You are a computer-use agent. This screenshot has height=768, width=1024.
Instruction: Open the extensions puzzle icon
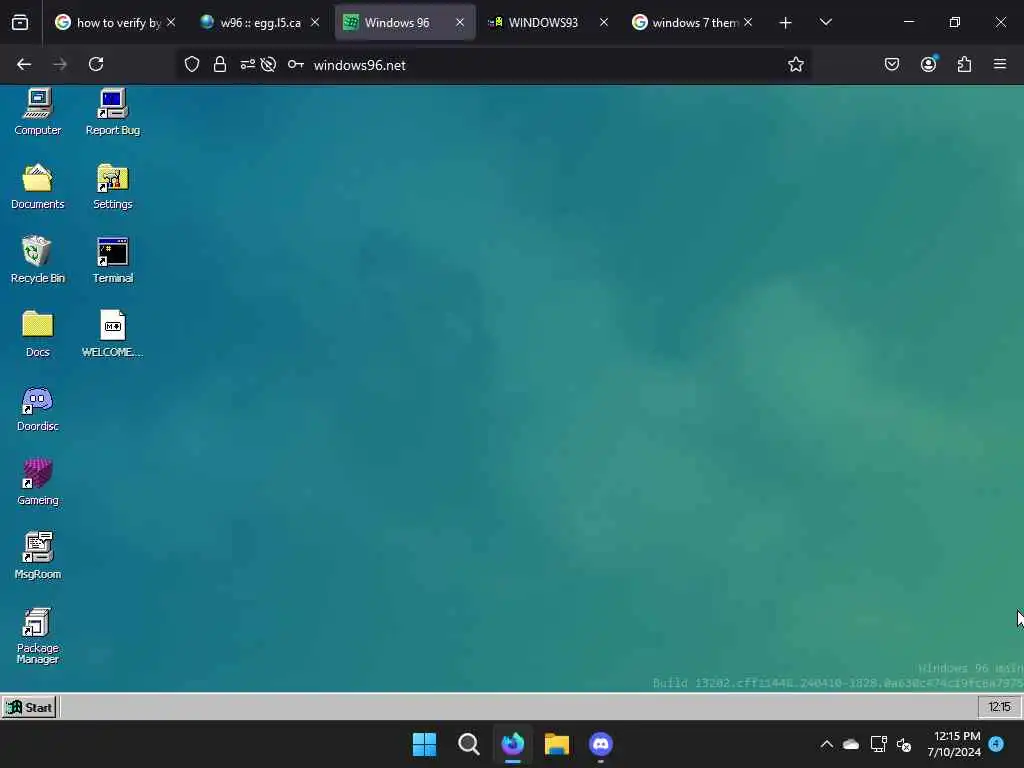click(x=964, y=65)
